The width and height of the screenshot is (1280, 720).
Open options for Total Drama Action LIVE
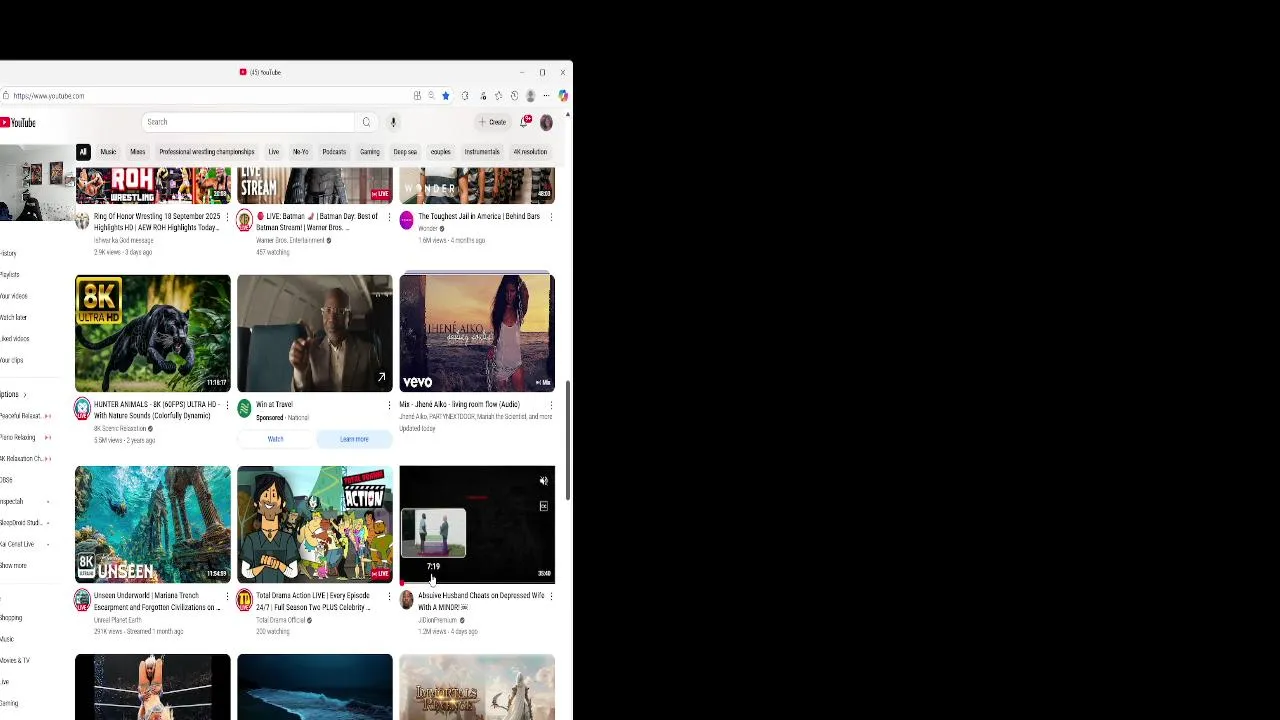[x=389, y=596]
